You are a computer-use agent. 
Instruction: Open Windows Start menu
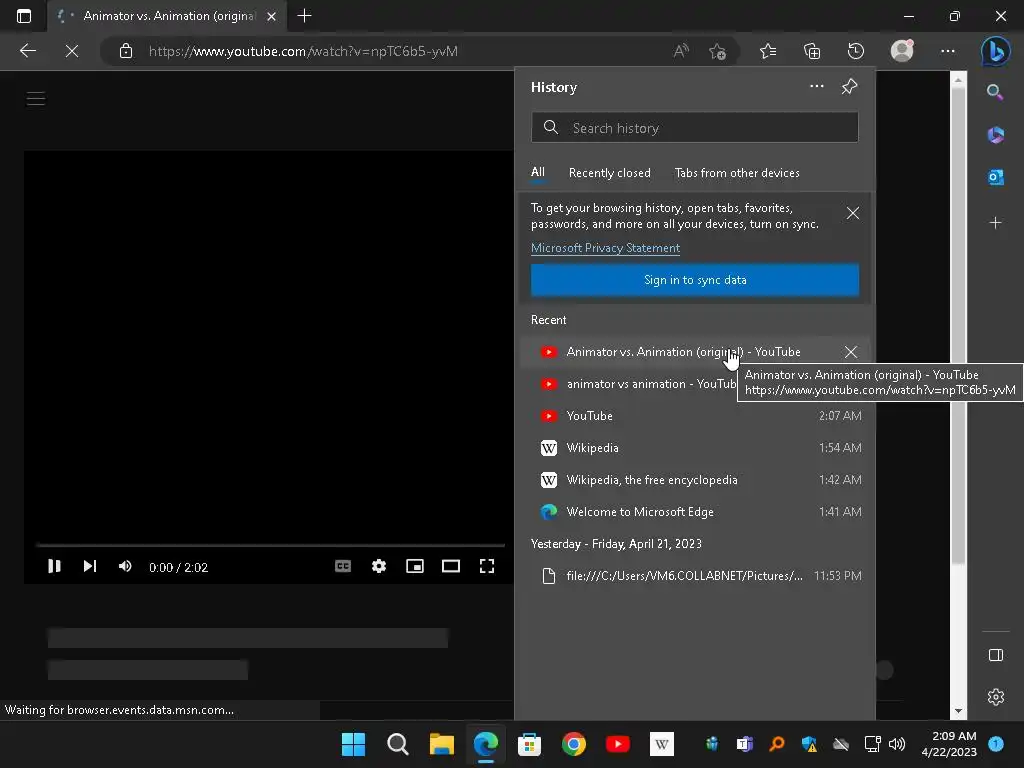[353, 744]
